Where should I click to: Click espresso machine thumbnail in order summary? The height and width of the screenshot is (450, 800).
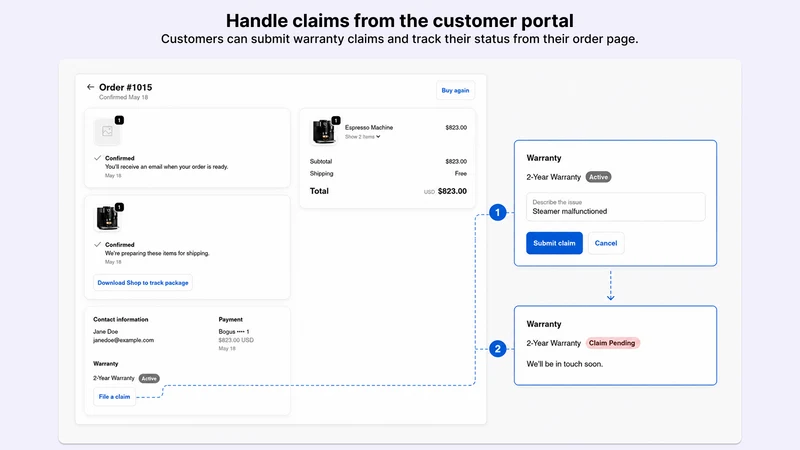323,131
